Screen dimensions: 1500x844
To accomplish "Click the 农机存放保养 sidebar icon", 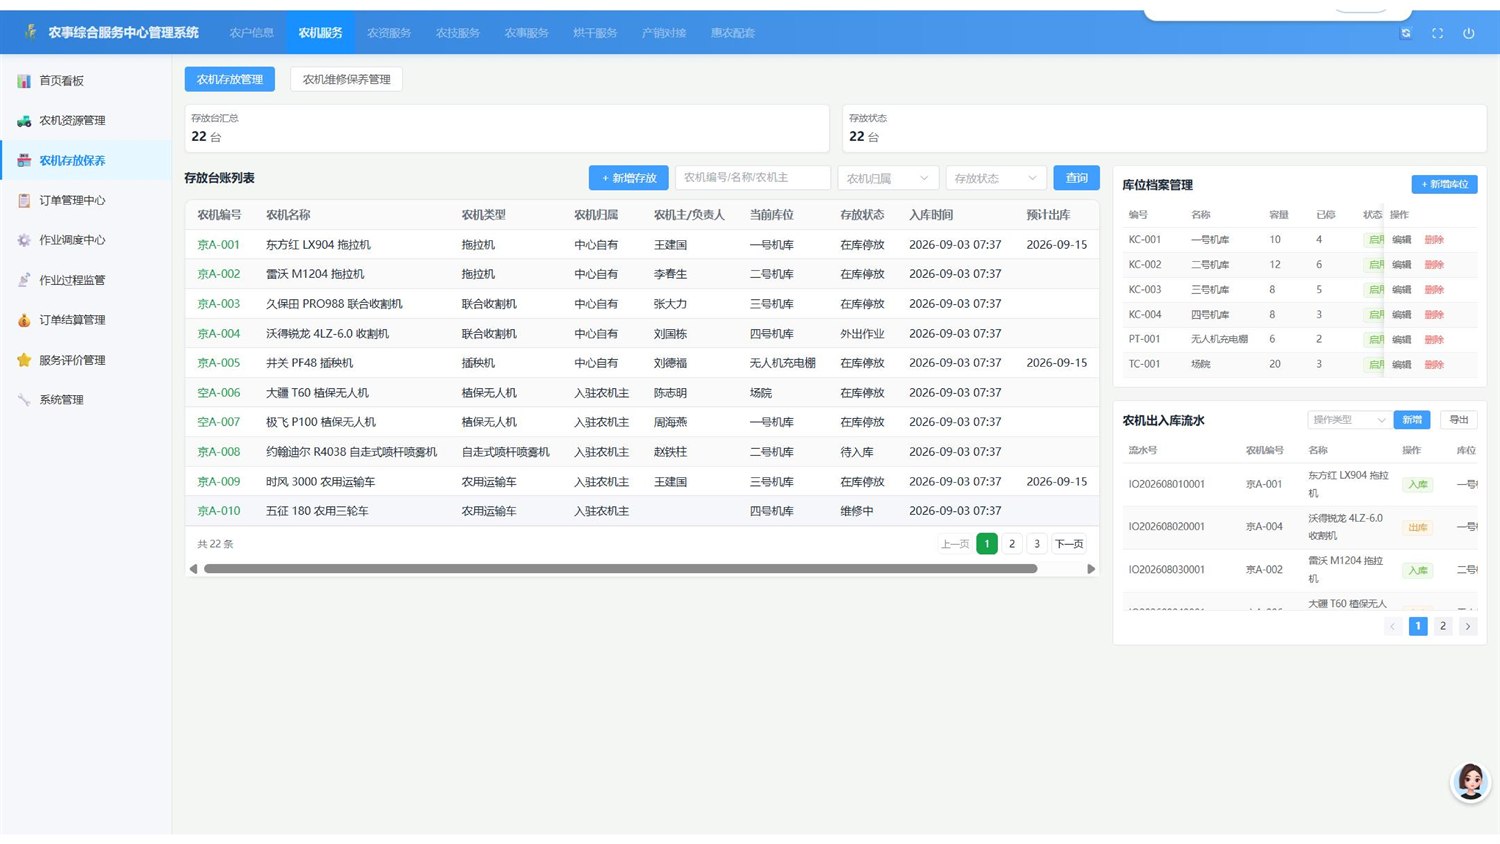I will coord(24,160).
